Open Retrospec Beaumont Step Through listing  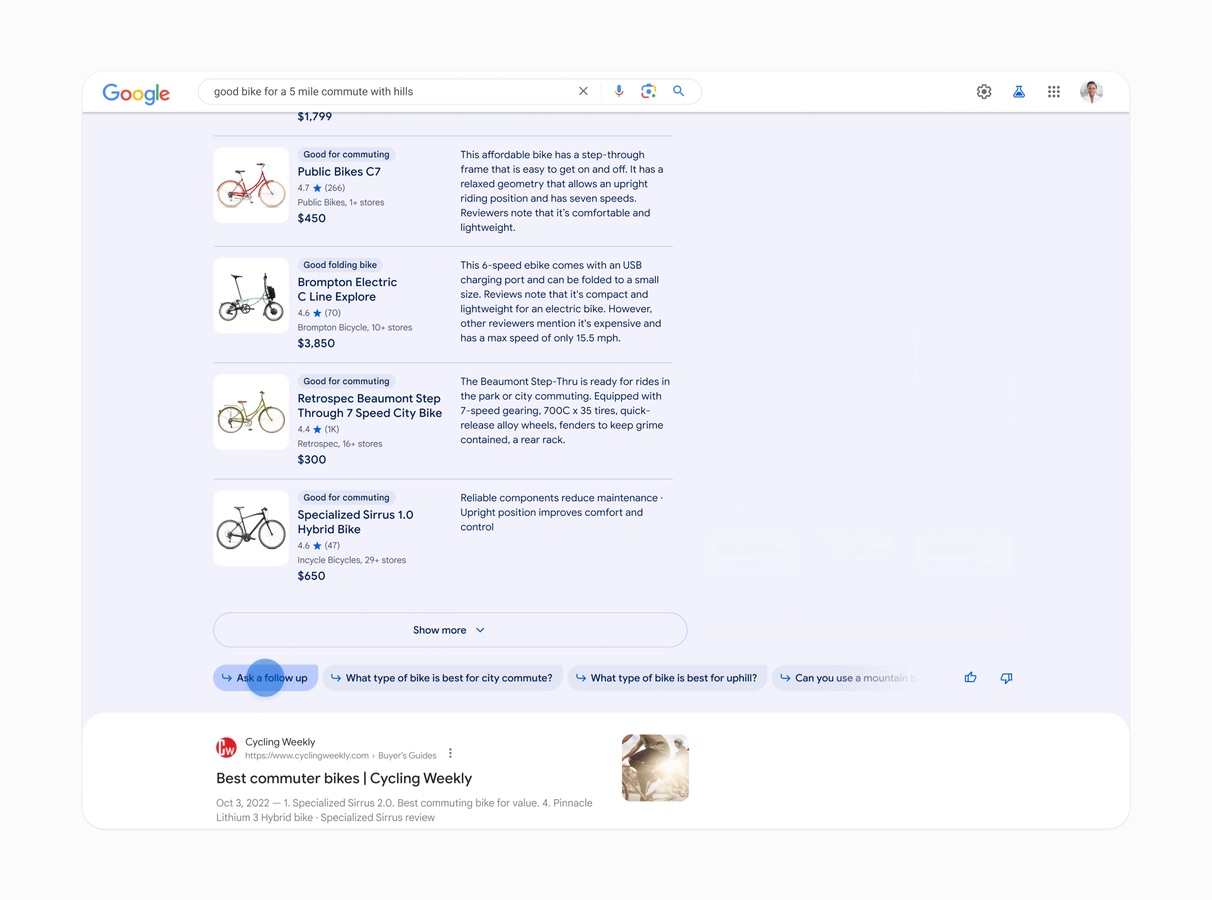[369, 405]
